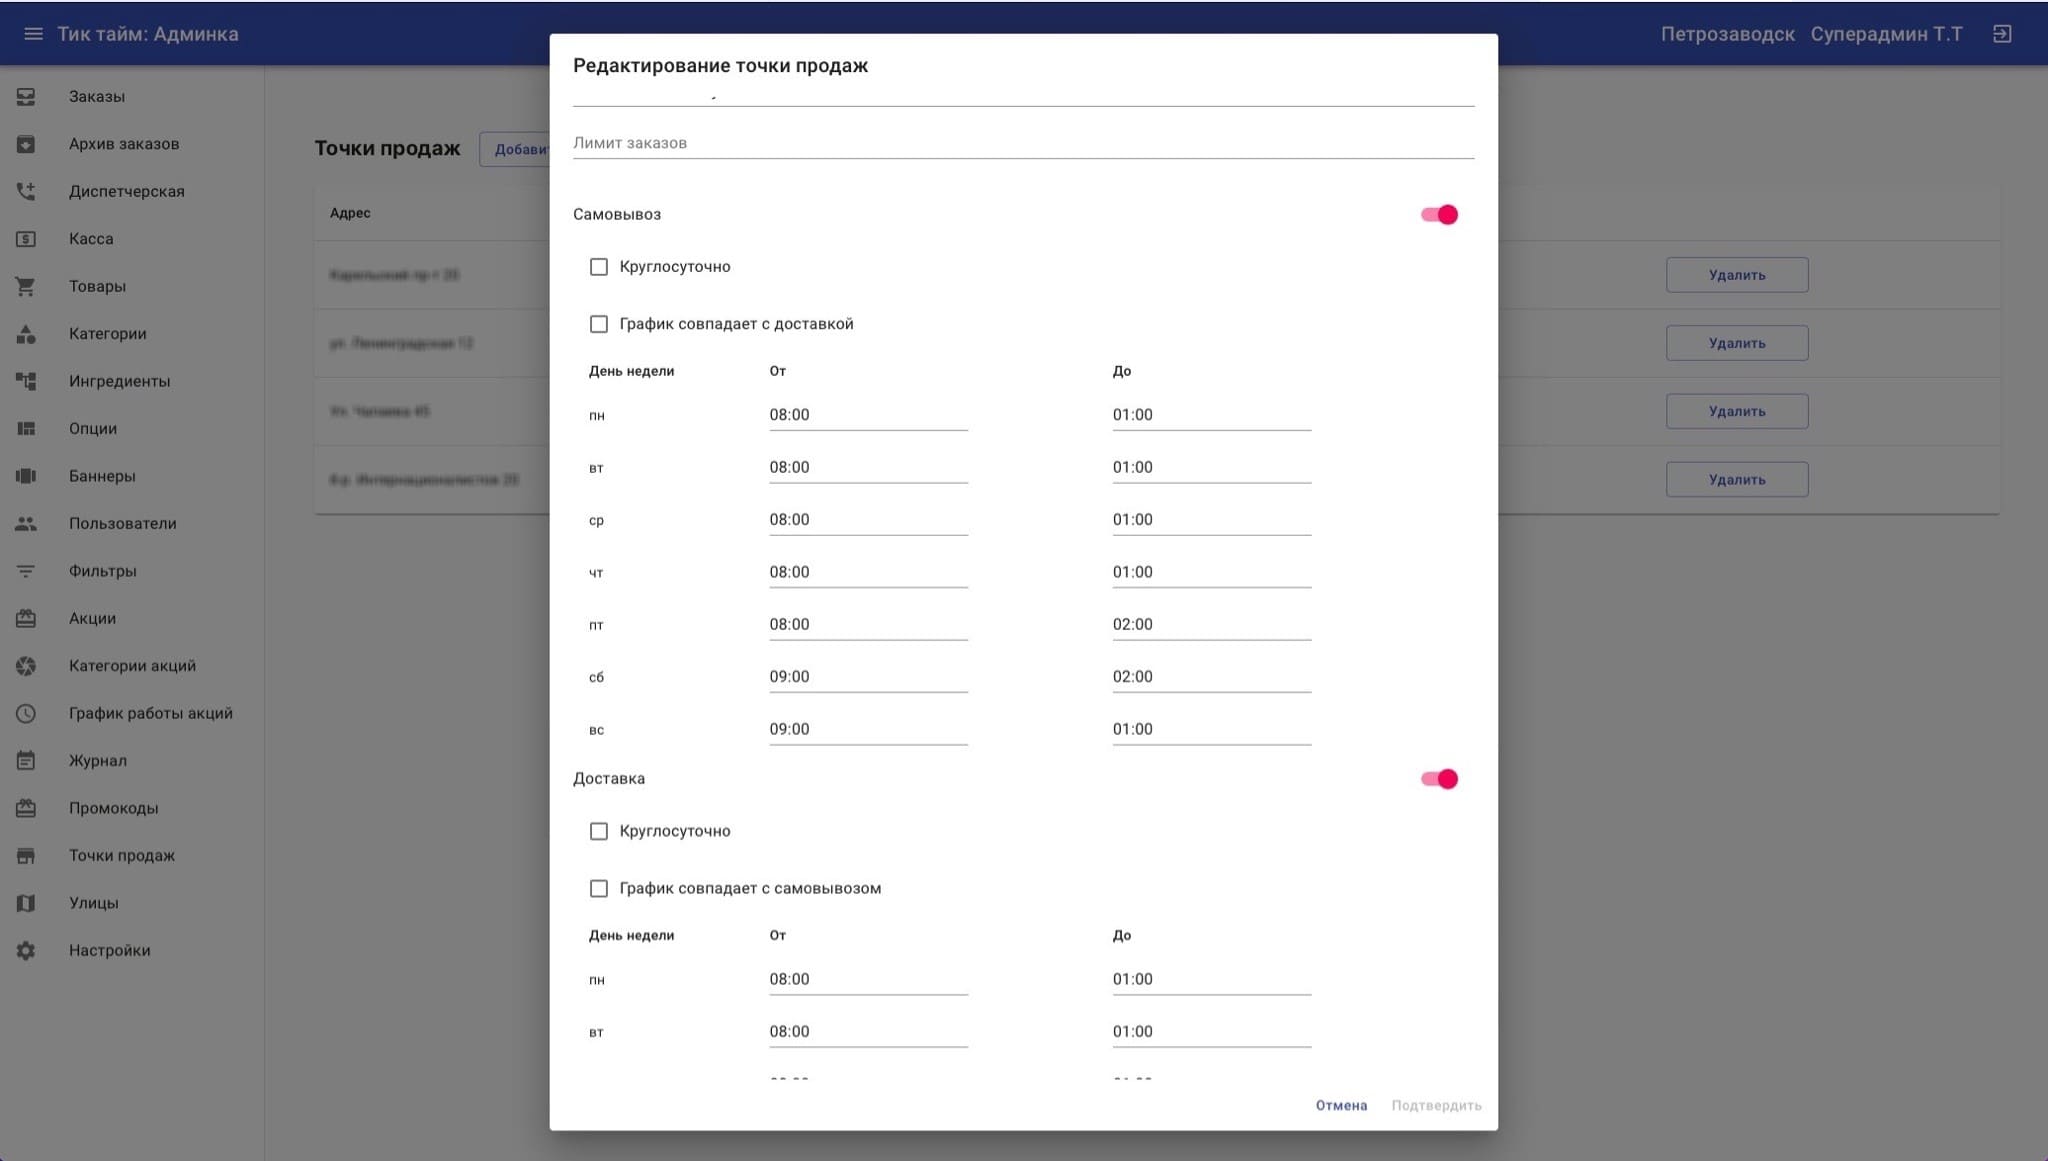
Task: Click the Улицы map icon
Action: click(x=26, y=903)
